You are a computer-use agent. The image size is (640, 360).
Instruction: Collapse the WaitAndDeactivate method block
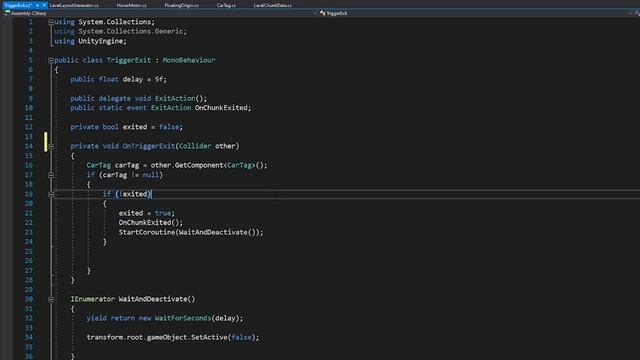click(51, 299)
